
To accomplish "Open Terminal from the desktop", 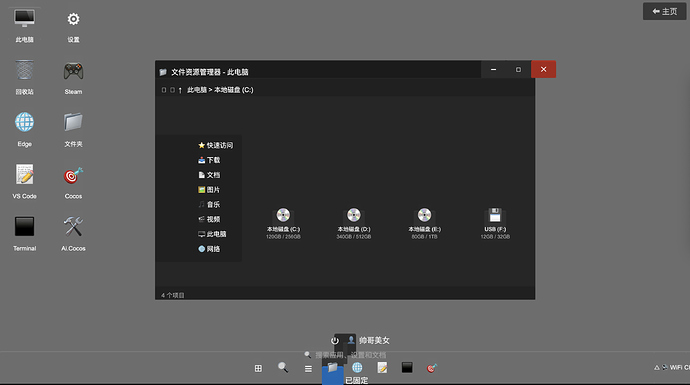I will click(x=24, y=234).
